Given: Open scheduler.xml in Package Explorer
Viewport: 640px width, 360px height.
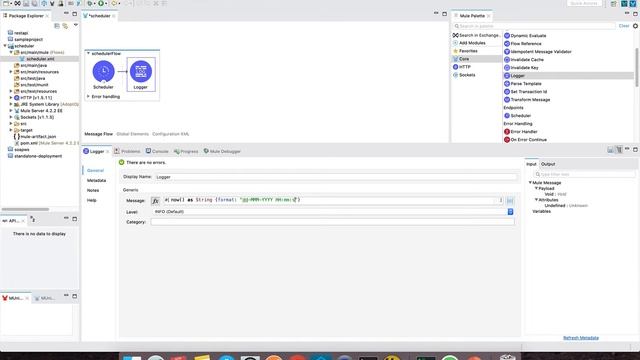Looking at the screenshot, I should [x=40, y=59].
